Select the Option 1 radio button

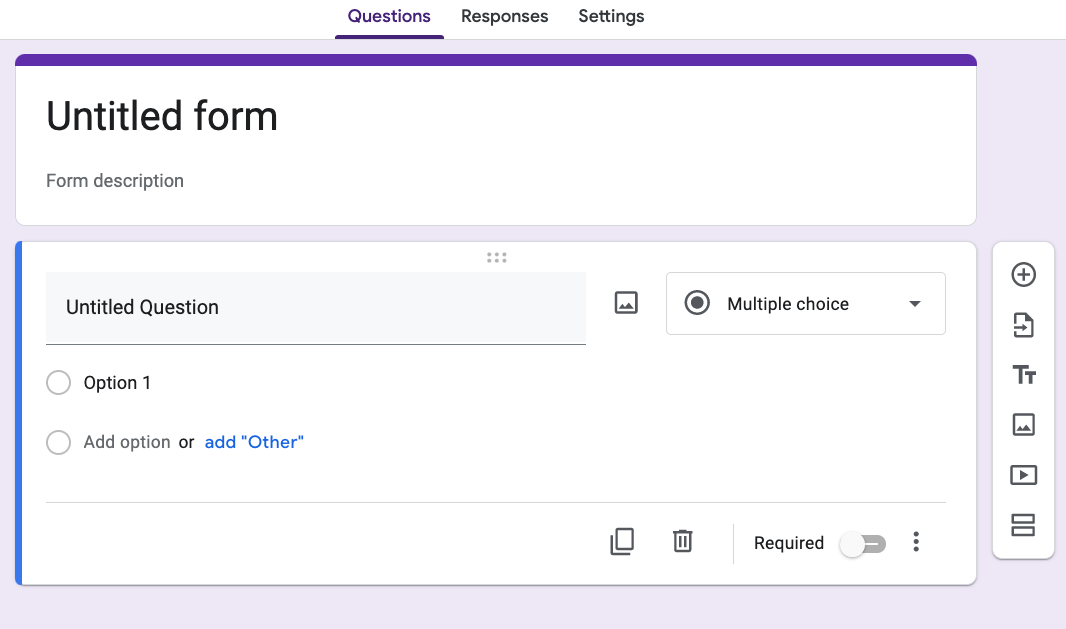coord(58,382)
